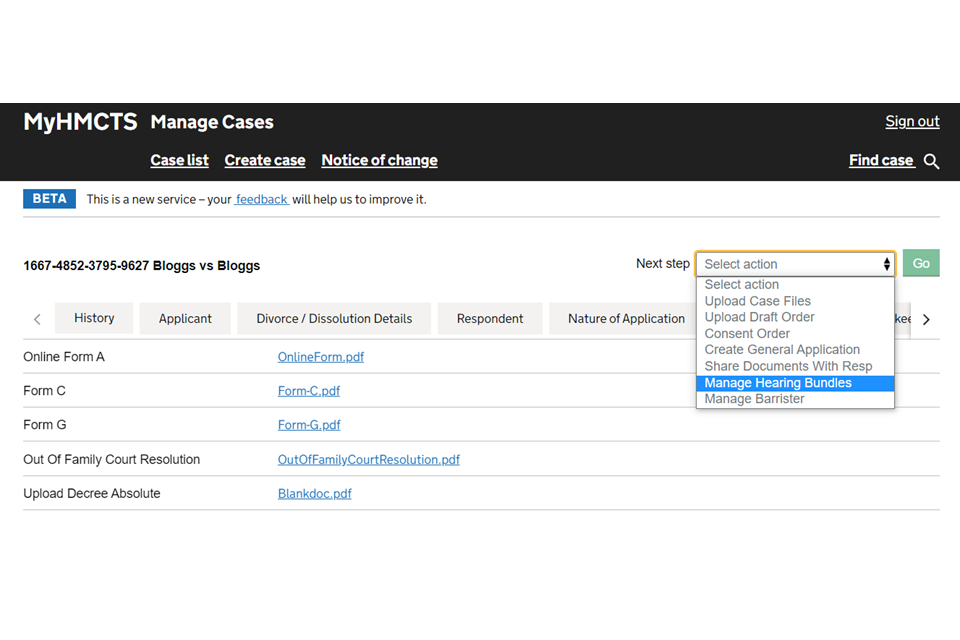Open the Next step action dropdown
960x640 pixels.
[795, 264]
